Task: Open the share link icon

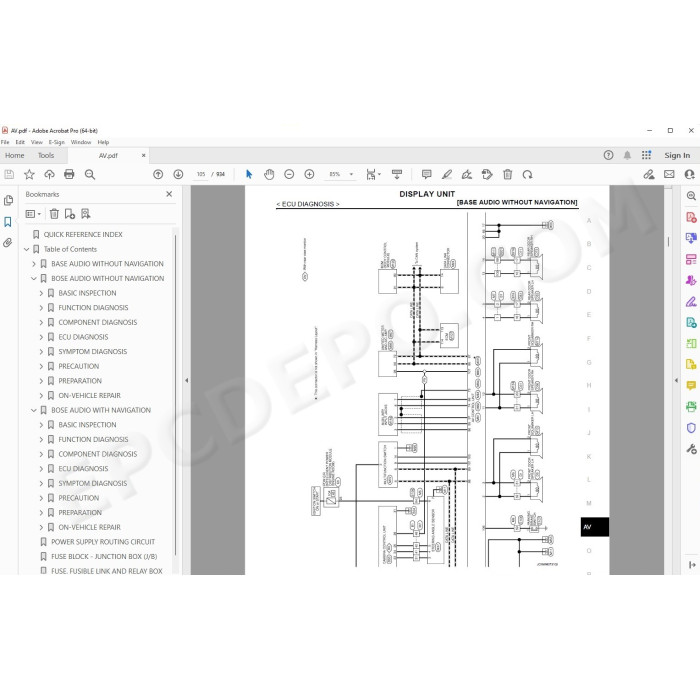Action: point(649,175)
